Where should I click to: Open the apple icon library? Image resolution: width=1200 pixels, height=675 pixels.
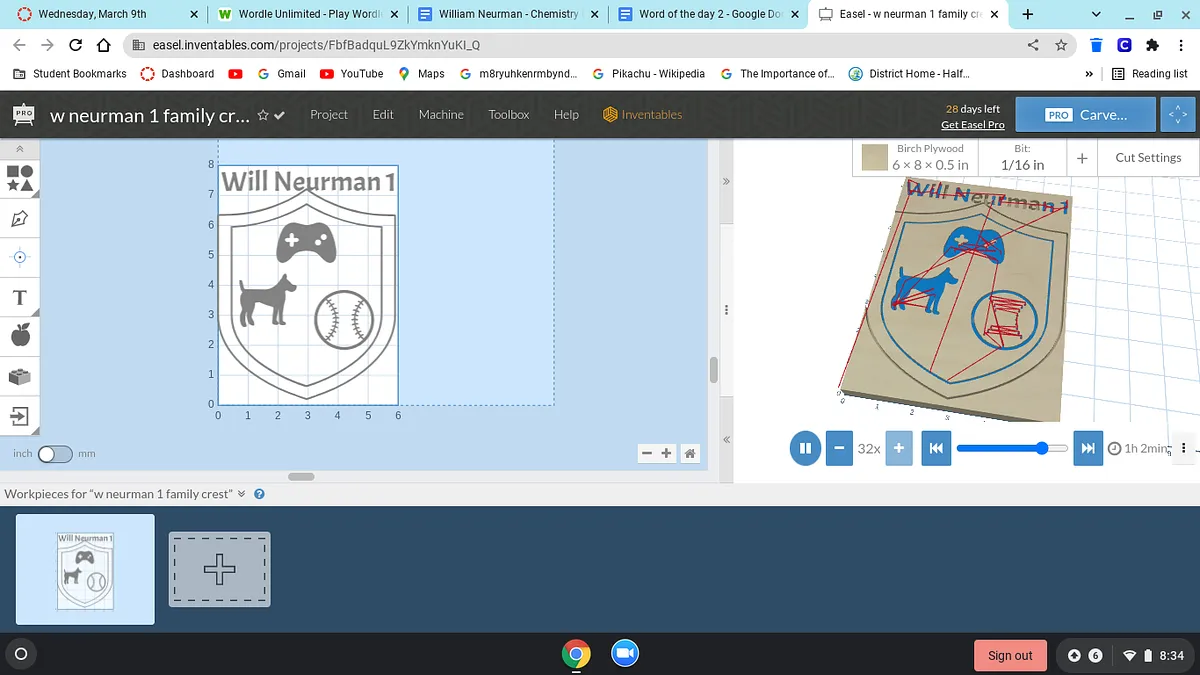[20, 336]
